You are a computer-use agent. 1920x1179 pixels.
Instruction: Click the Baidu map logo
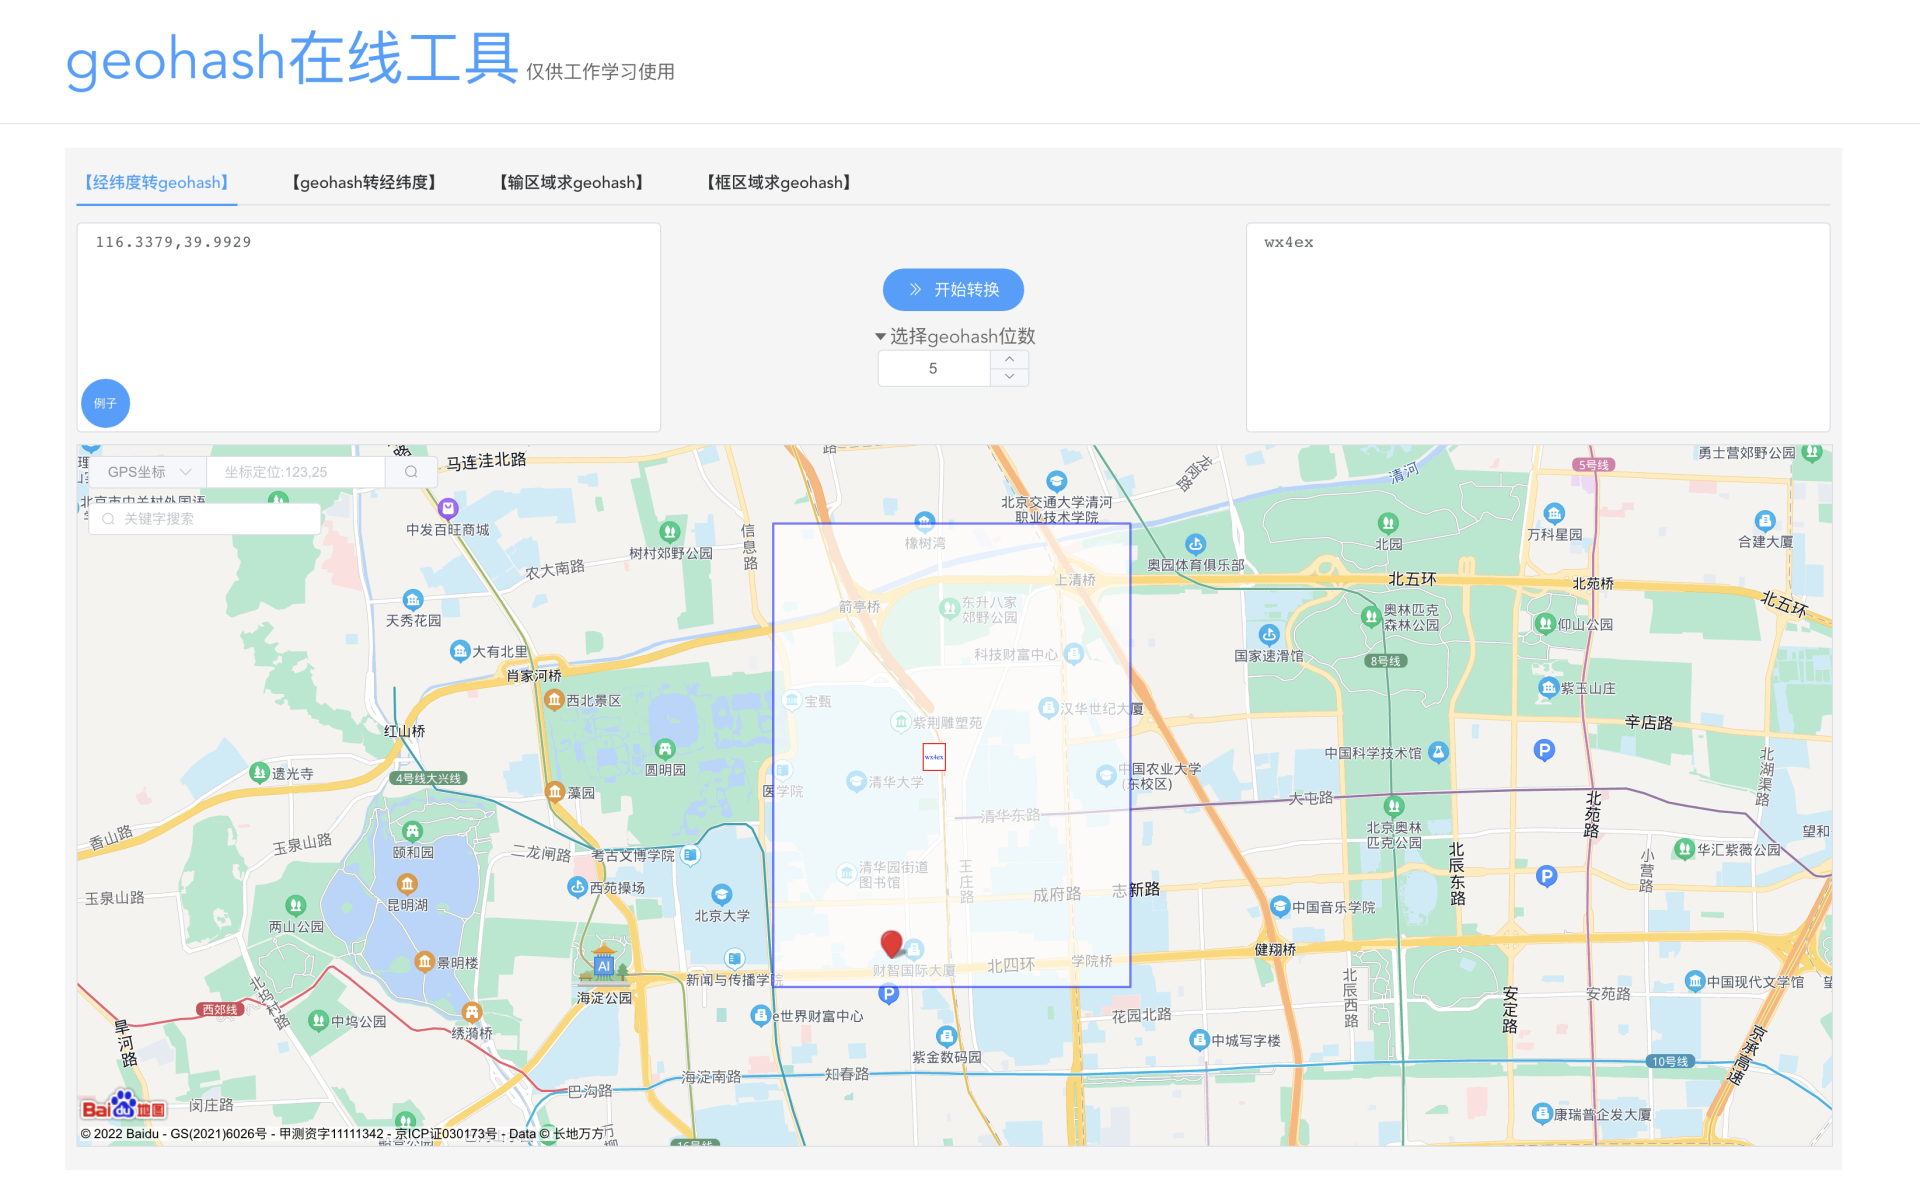123,1107
